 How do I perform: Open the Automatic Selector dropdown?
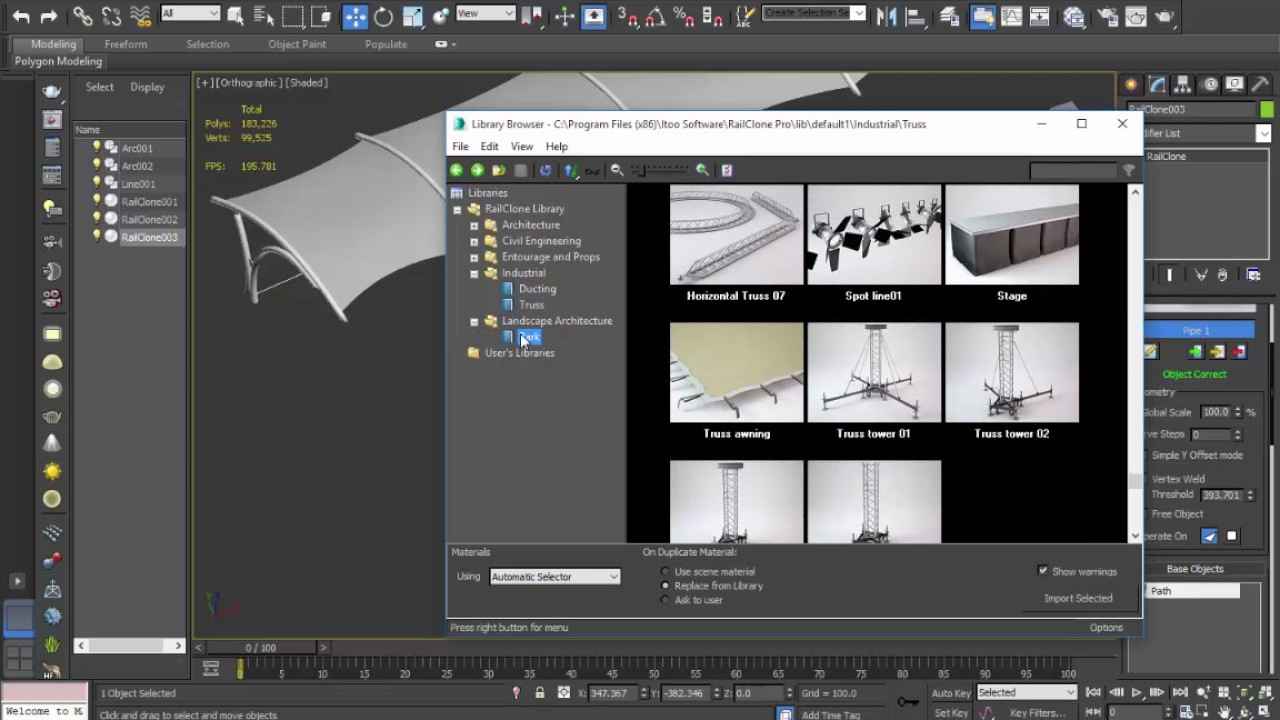pos(555,577)
